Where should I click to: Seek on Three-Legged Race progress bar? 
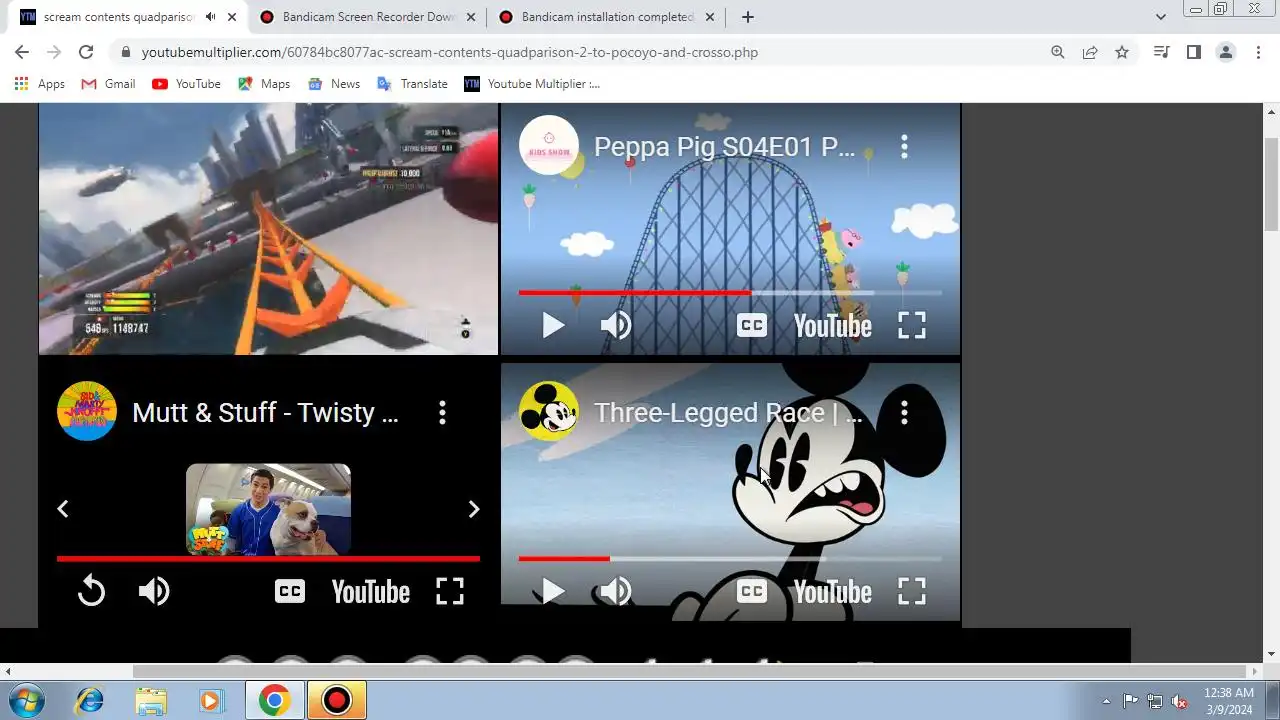[730, 559]
